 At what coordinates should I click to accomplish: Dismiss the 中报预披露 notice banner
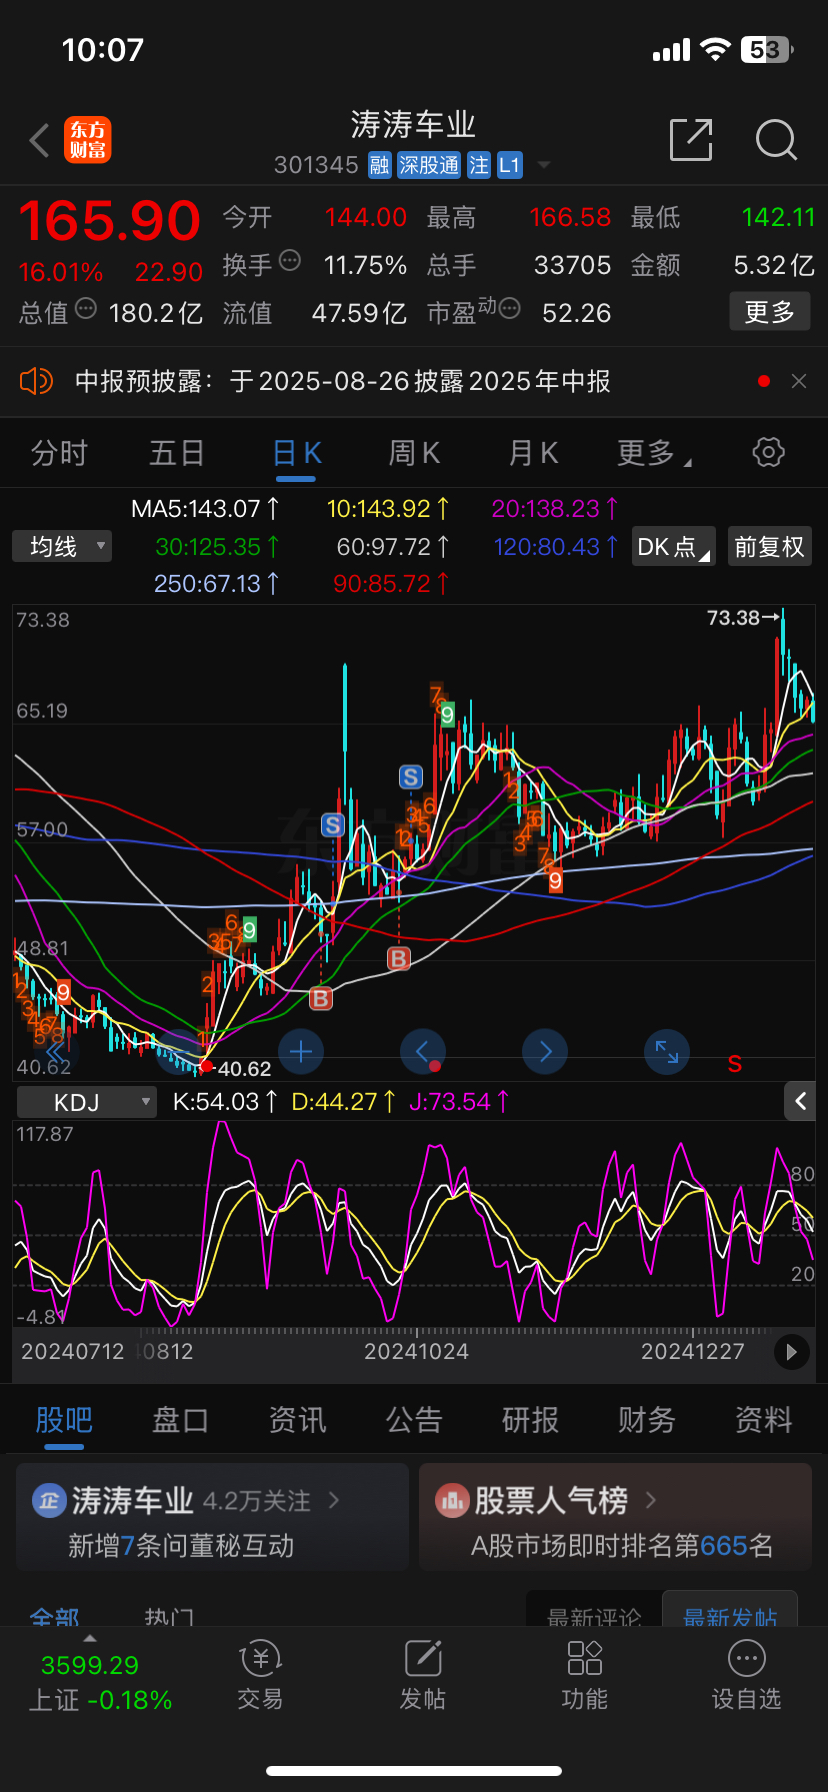pyautogui.click(x=799, y=381)
